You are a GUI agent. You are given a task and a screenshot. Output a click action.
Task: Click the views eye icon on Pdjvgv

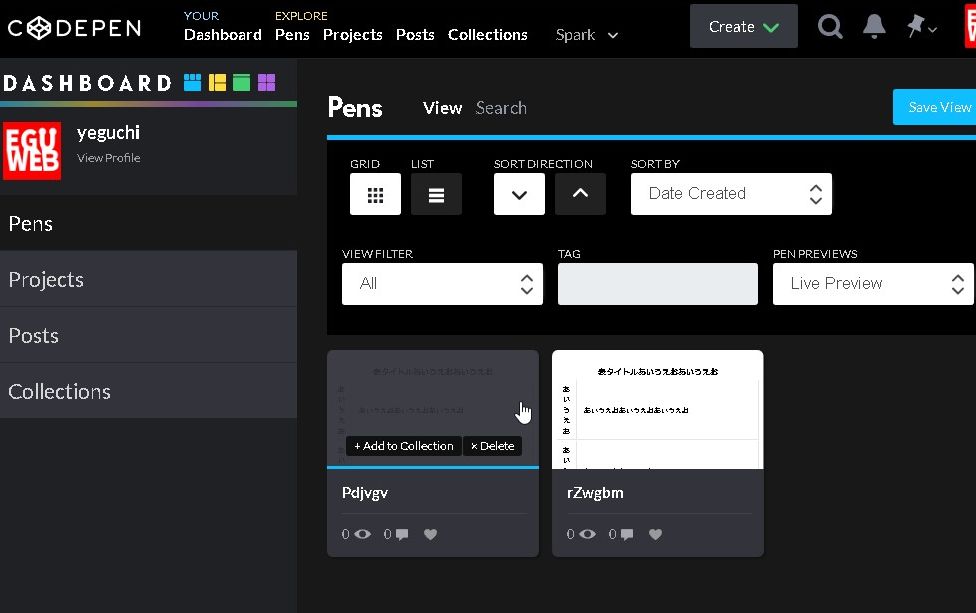point(362,535)
